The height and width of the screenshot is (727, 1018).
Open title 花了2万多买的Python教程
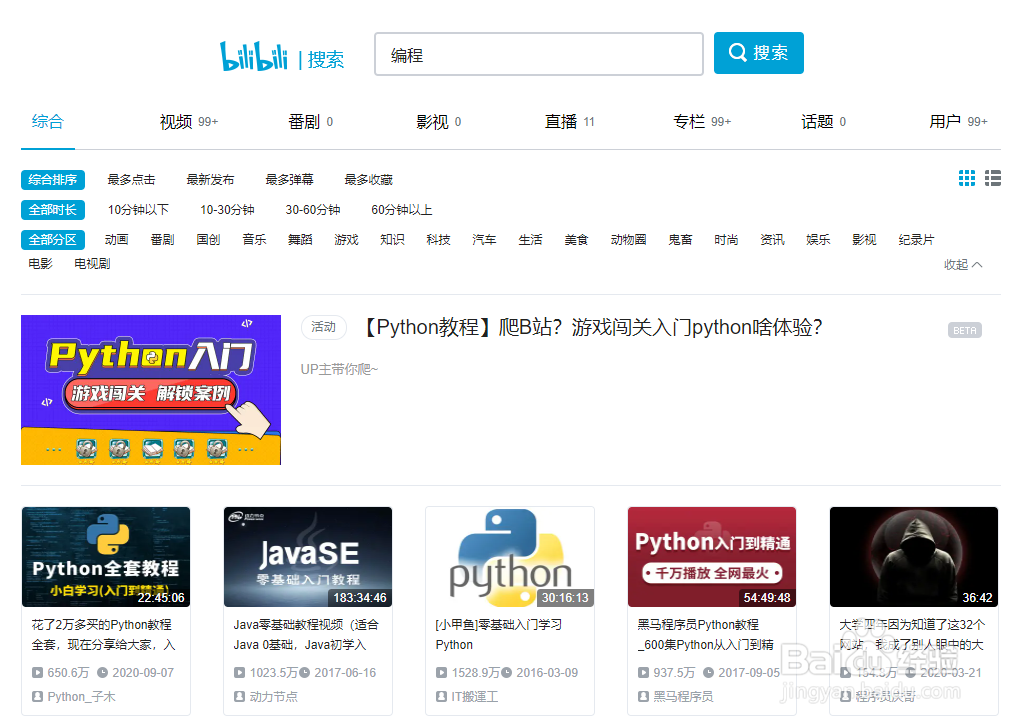(x=104, y=634)
